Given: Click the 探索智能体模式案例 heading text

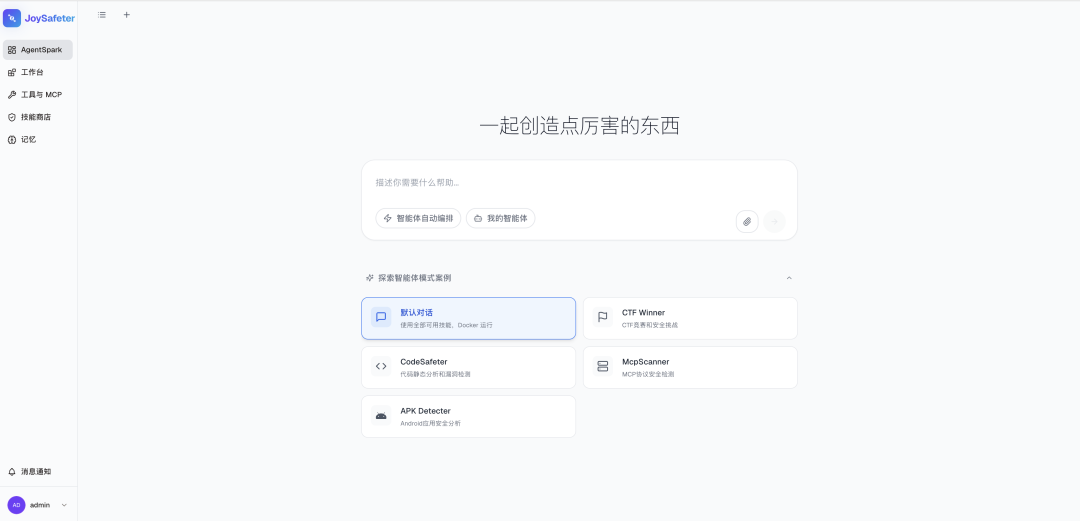Looking at the screenshot, I should [415, 278].
